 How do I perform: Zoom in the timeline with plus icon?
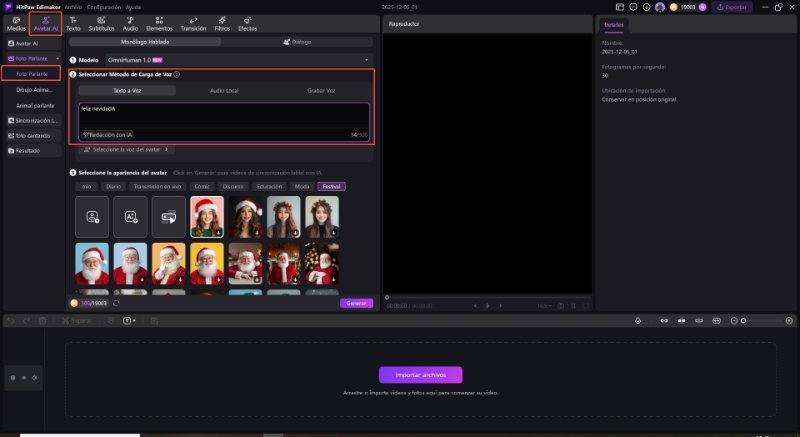point(789,321)
